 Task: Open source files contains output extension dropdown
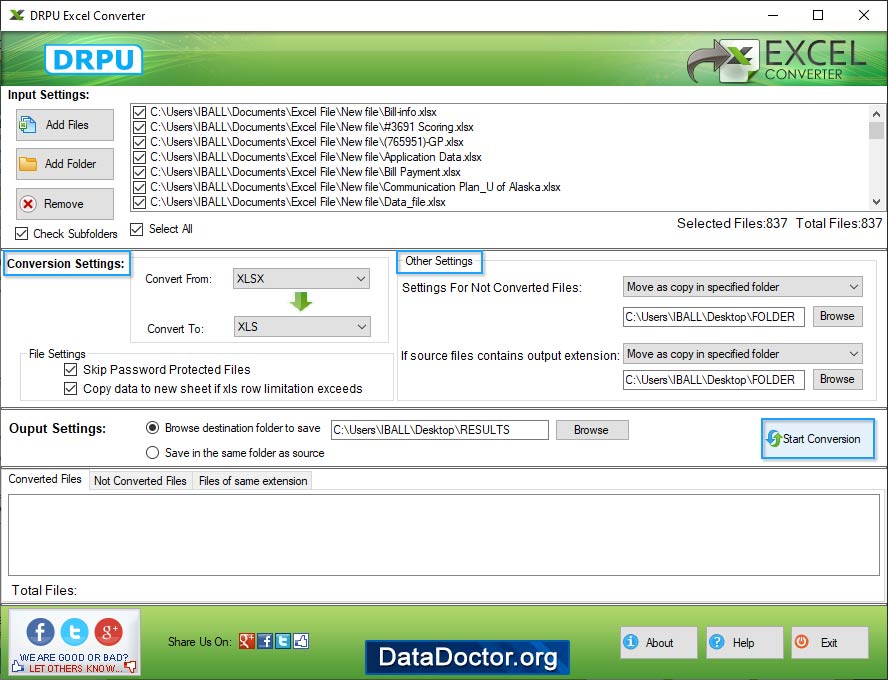(x=742, y=354)
